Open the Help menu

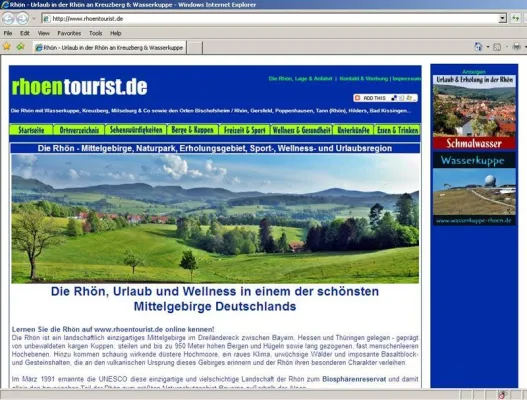116,33
